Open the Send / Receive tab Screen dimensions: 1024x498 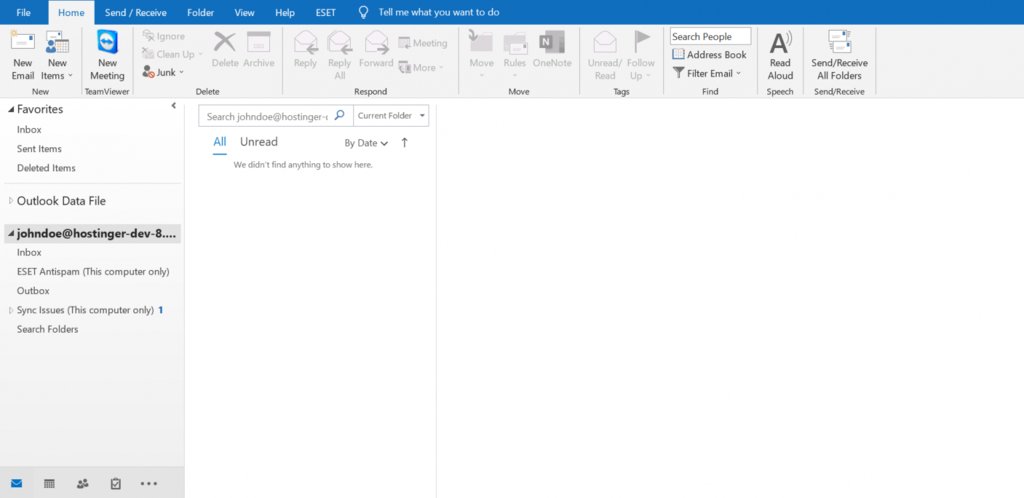(135, 12)
